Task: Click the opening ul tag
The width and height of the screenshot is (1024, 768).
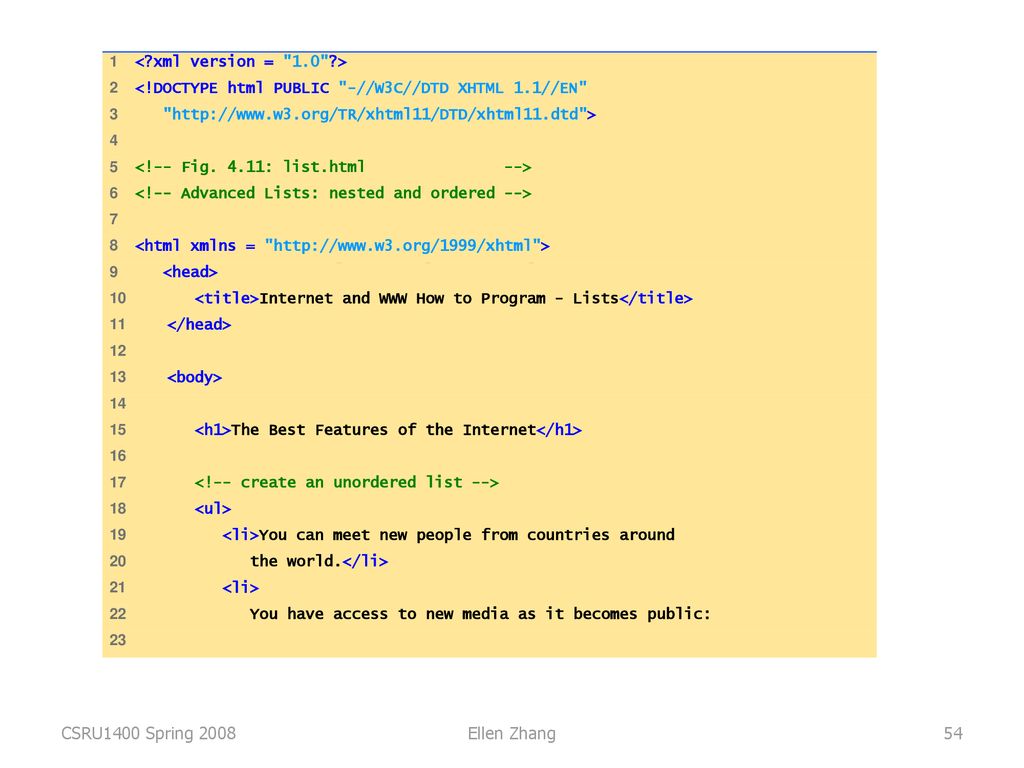Action: click(x=213, y=509)
